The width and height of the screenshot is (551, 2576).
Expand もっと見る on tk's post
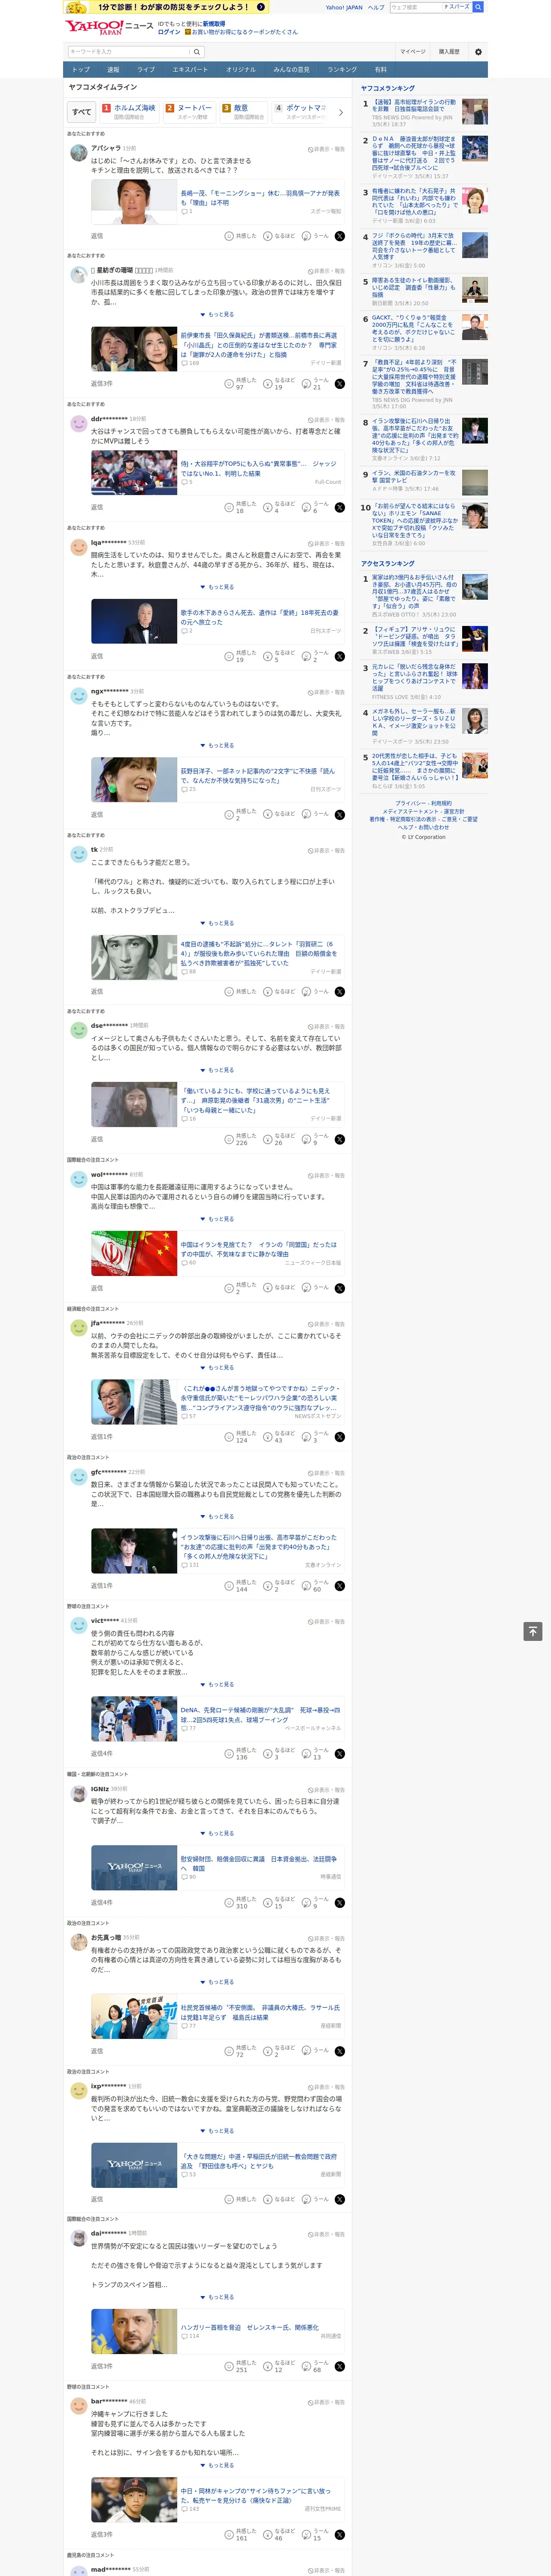pyautogui.click(x=217, y=923)
